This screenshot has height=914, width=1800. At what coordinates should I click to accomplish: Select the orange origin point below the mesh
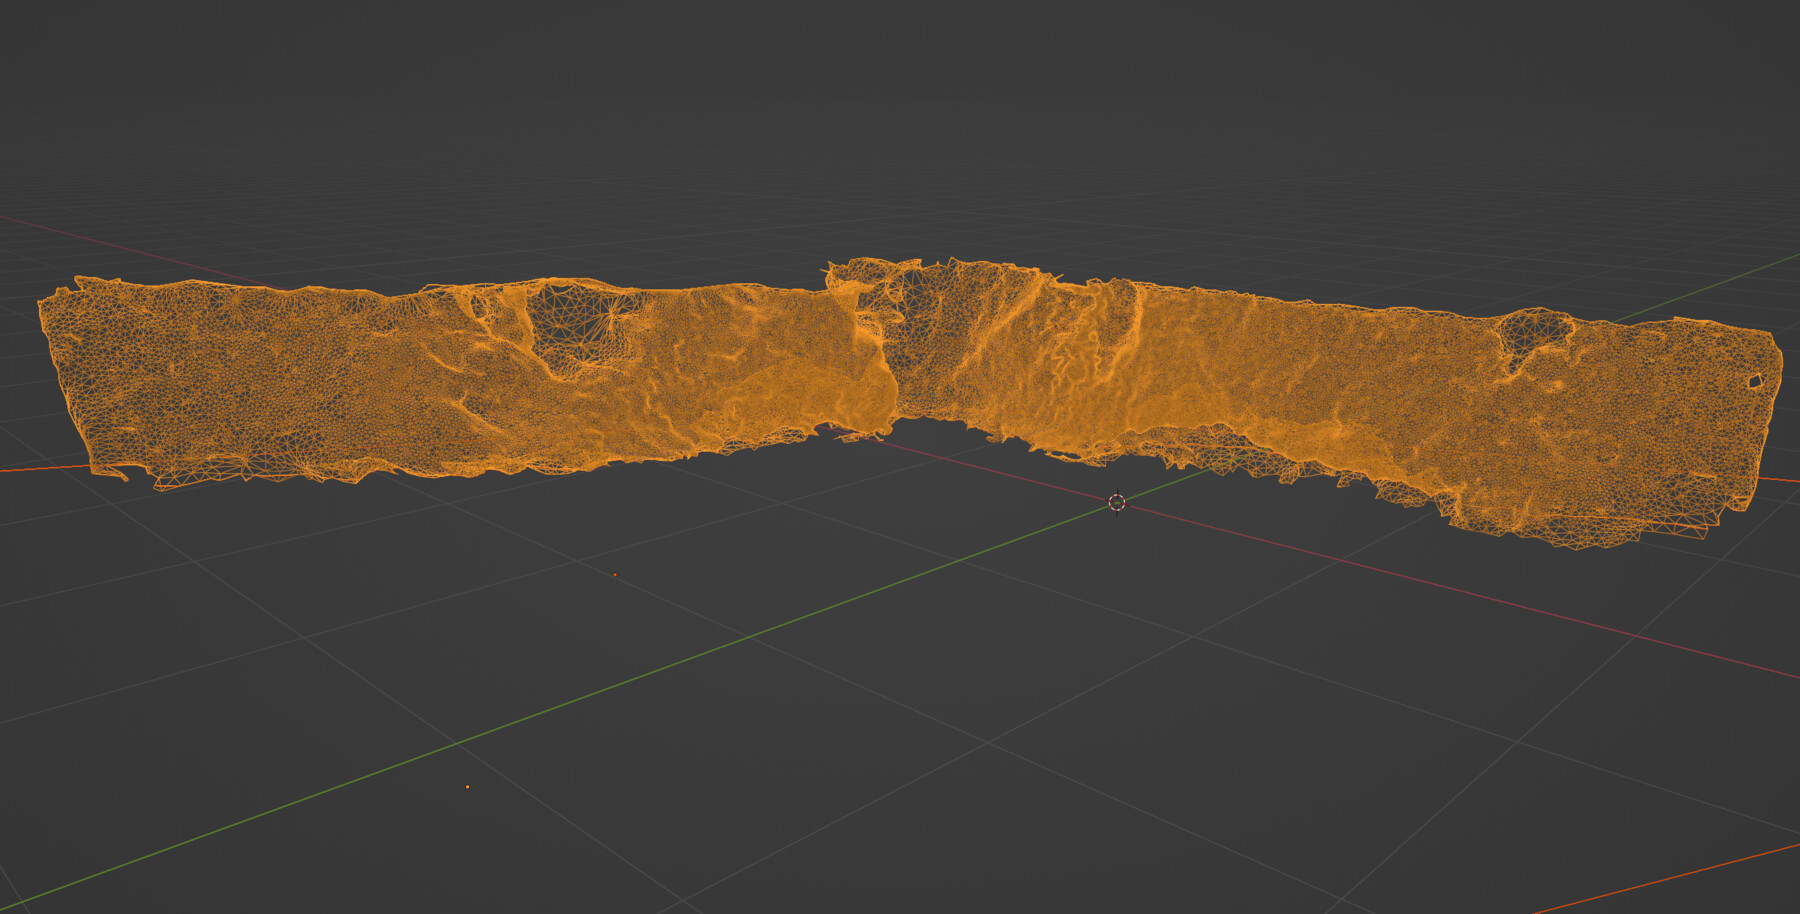coord(615,574)
